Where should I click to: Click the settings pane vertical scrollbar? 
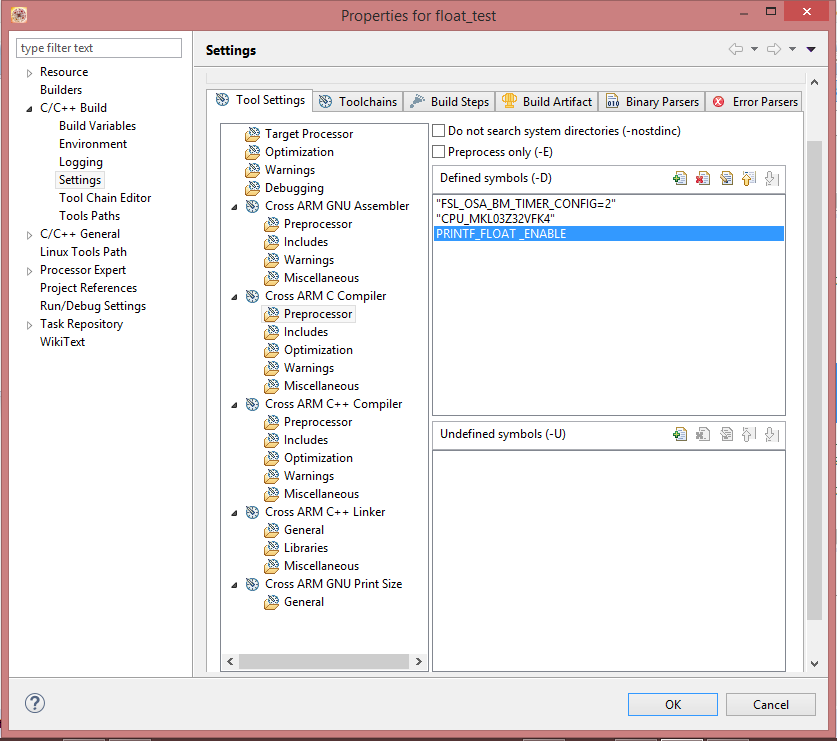coord(814,380)
